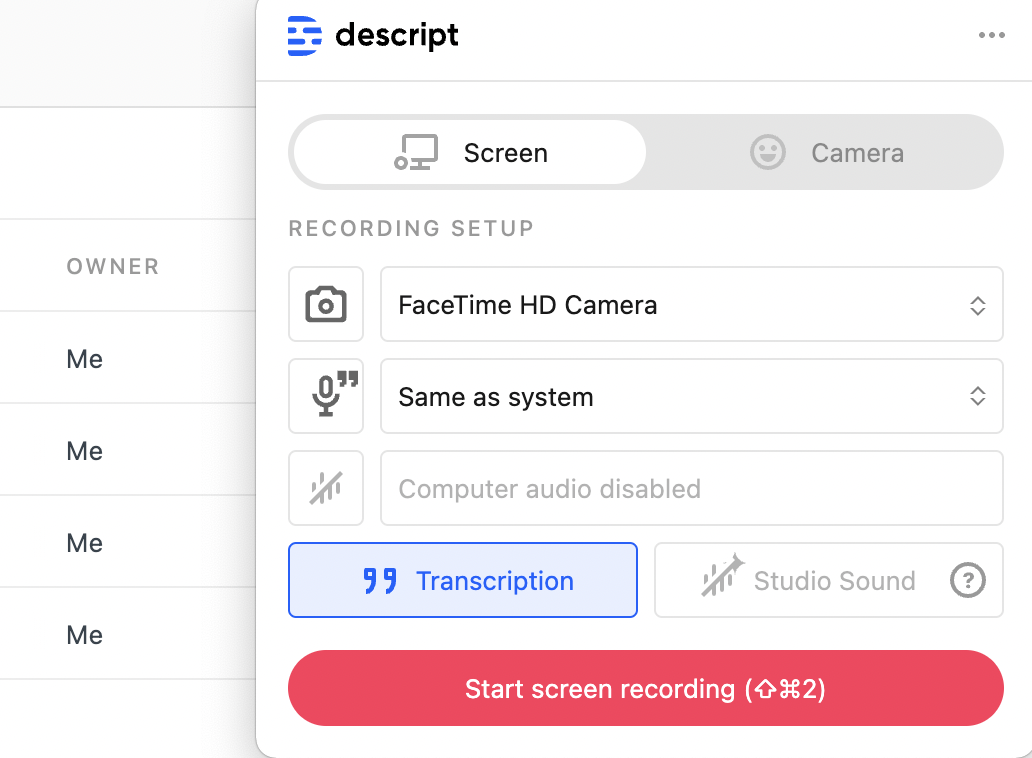Switch to the Screen recording tab
1032x758 pixels.
coord(470,153)
